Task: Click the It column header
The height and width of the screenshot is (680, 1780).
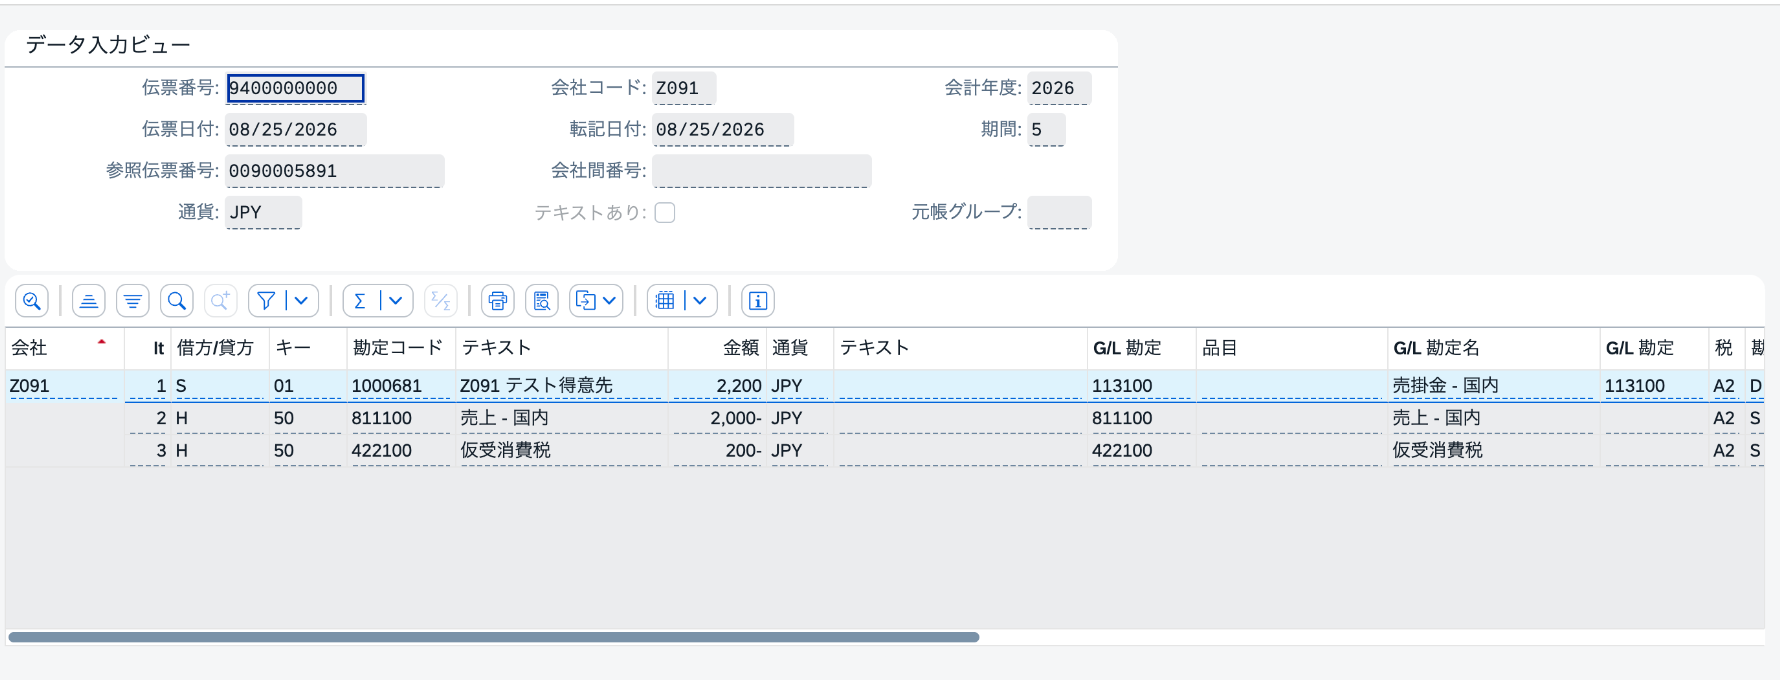Action: 148,348
